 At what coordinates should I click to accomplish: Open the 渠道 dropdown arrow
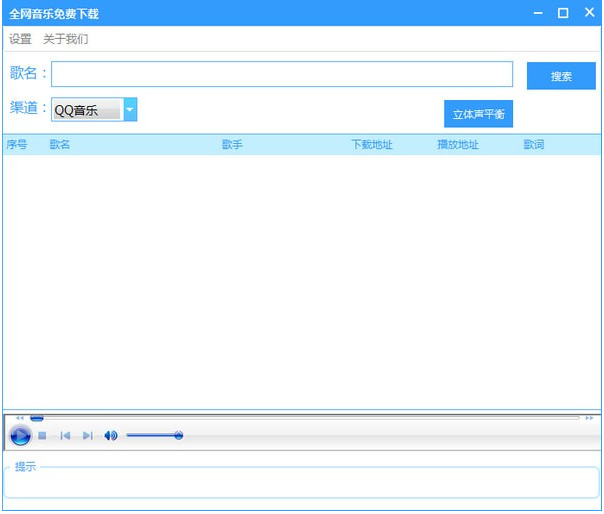130,110
